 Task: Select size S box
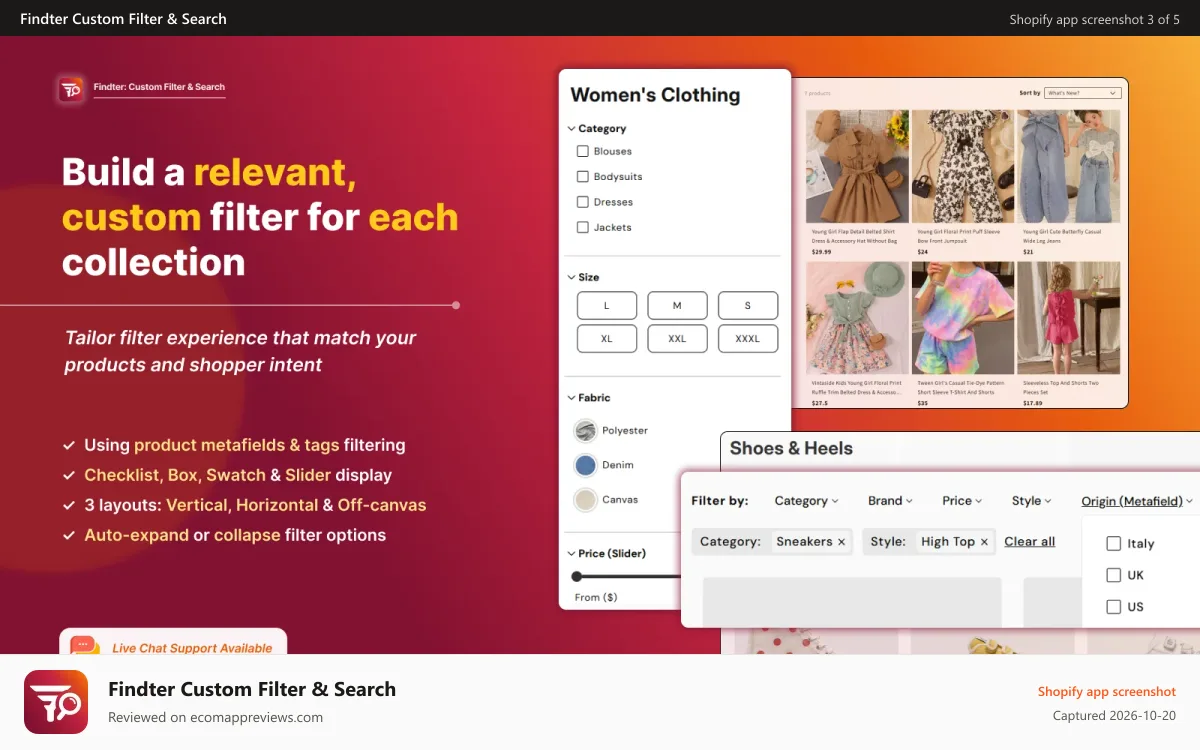(748, 305)
